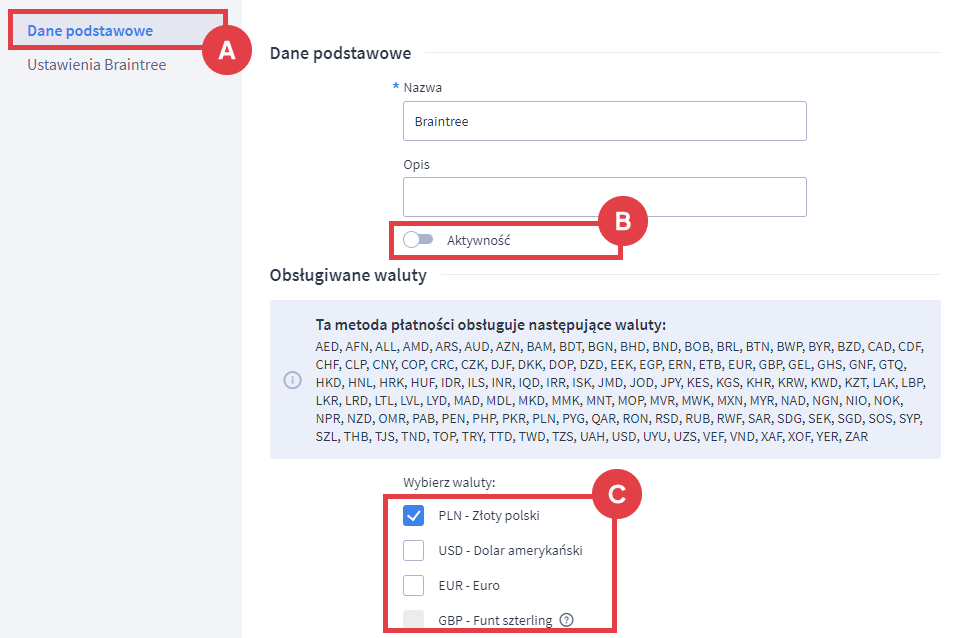Click the EUR - Euro label text
This screenshot has height=638, width=964.
click(468, 585)
